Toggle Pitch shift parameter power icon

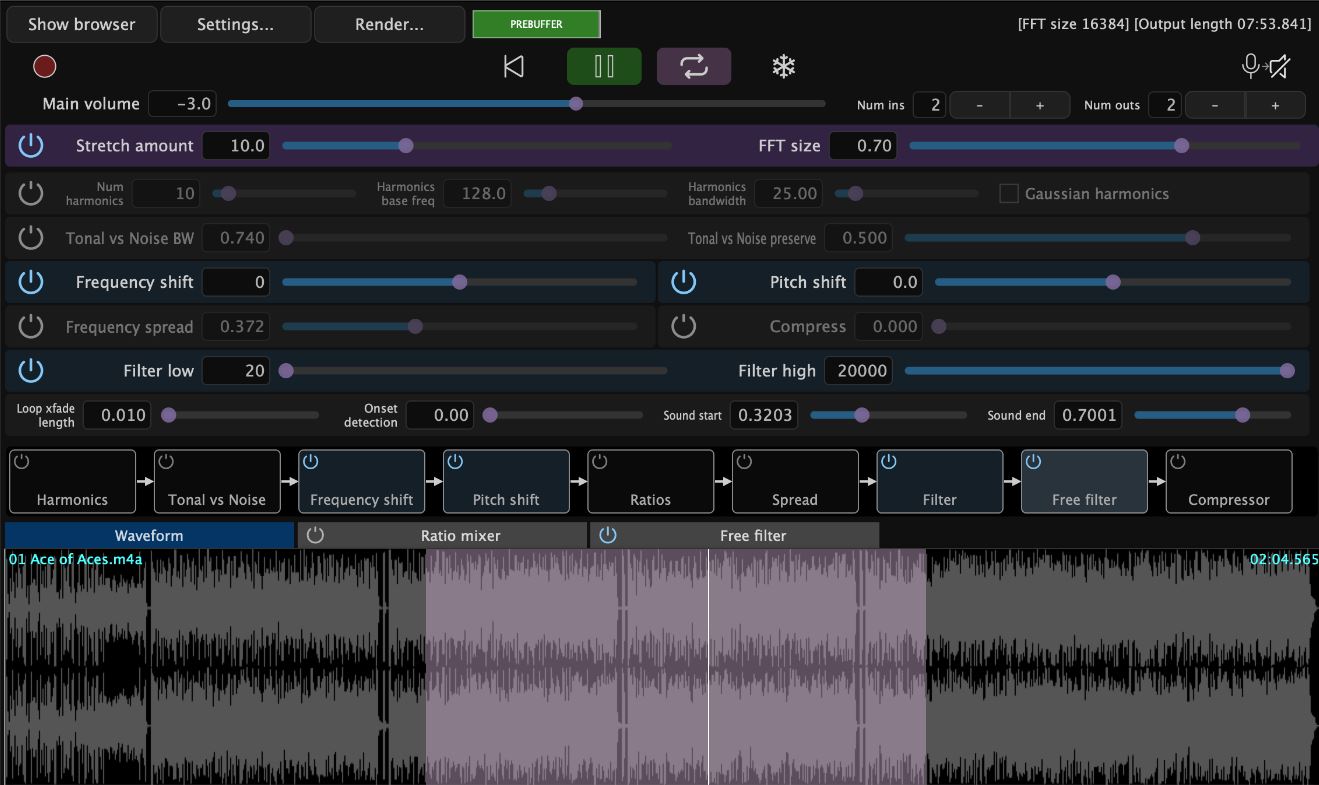(683, 282)
